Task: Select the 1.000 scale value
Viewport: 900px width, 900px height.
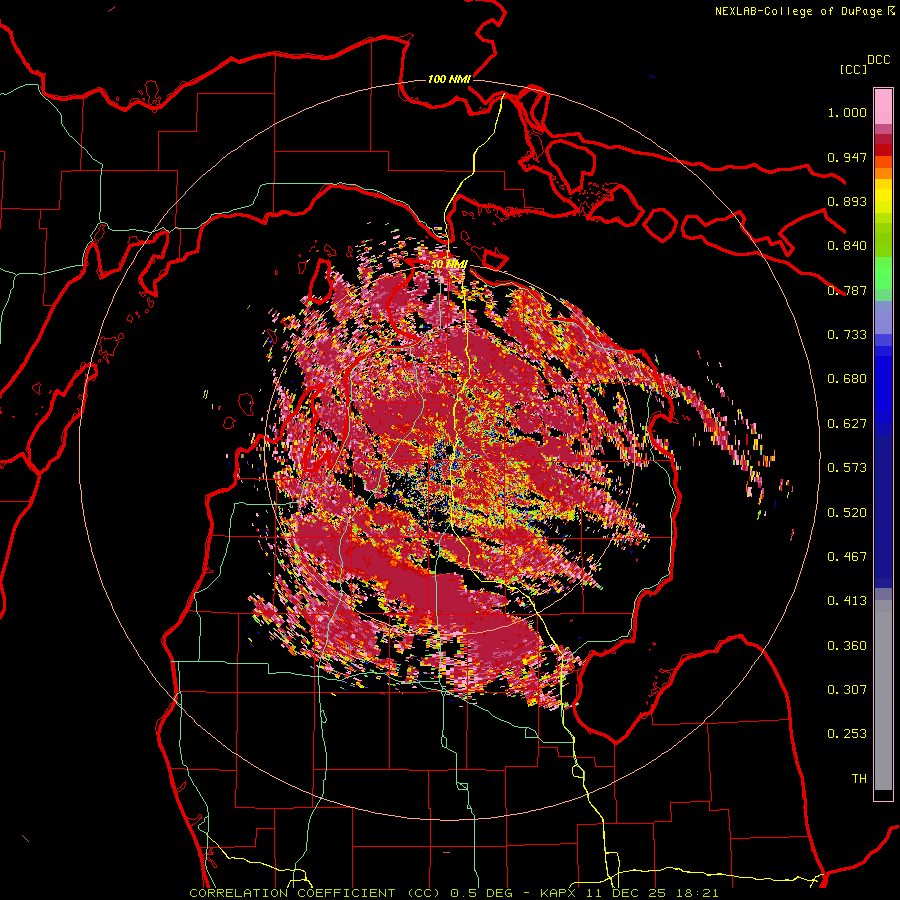Action: pos(847,112)
